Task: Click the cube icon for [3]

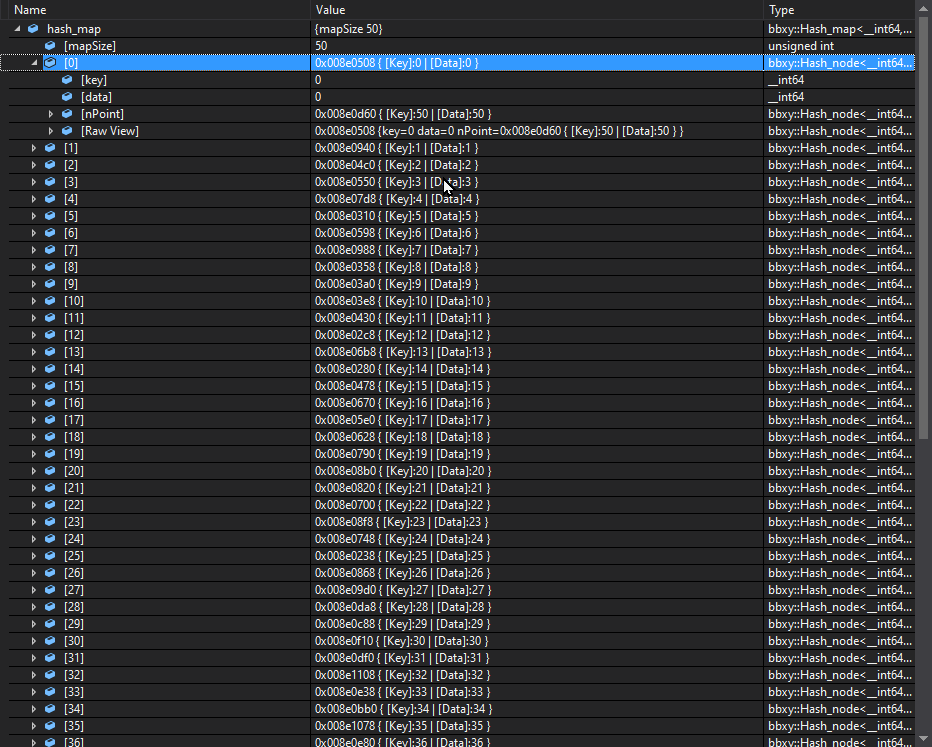Action: click(x=51, y=182)
